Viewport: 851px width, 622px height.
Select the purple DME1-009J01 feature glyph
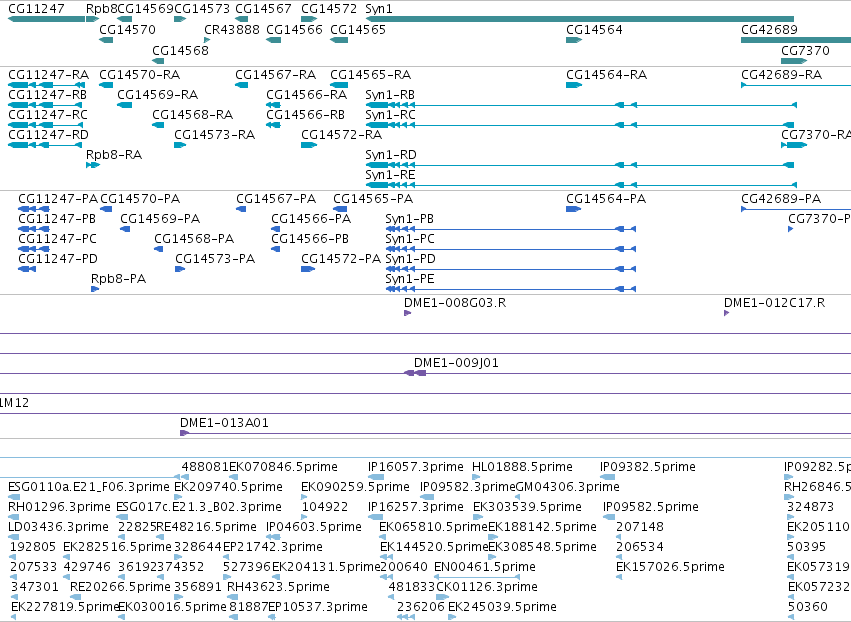click(x=415, y=373)
